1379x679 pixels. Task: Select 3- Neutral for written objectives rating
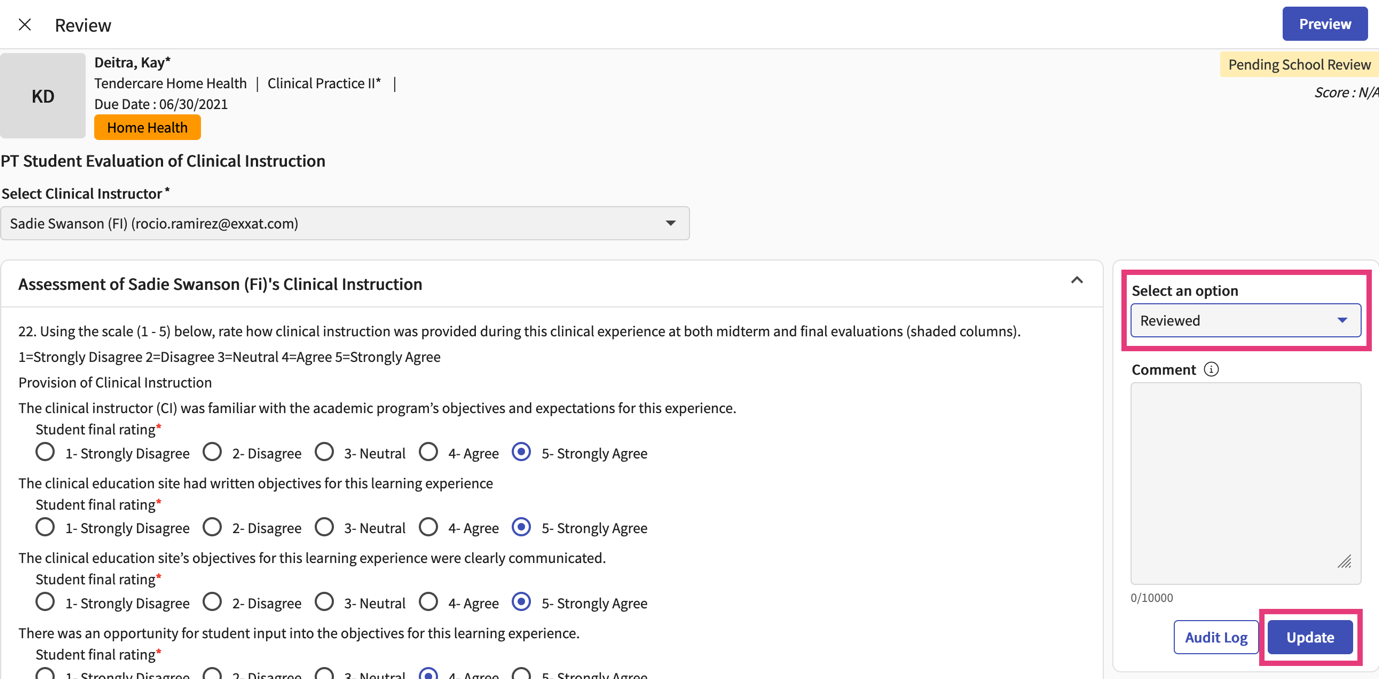(x=324, y=527)
